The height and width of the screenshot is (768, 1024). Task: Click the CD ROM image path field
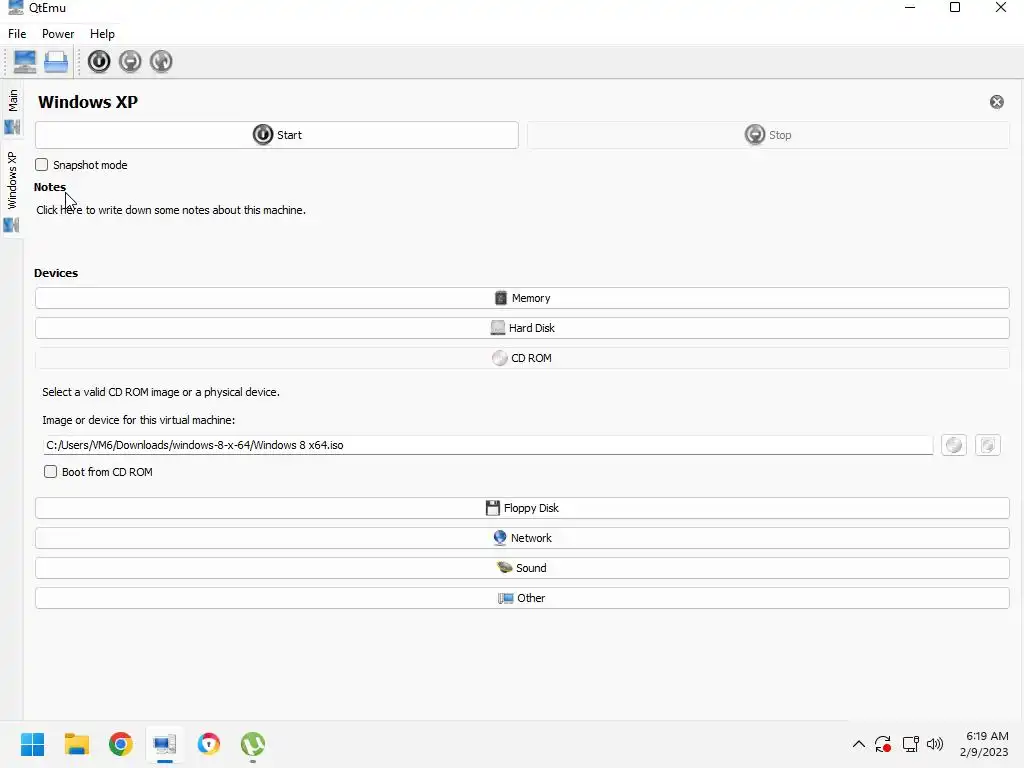click(488, 445)
